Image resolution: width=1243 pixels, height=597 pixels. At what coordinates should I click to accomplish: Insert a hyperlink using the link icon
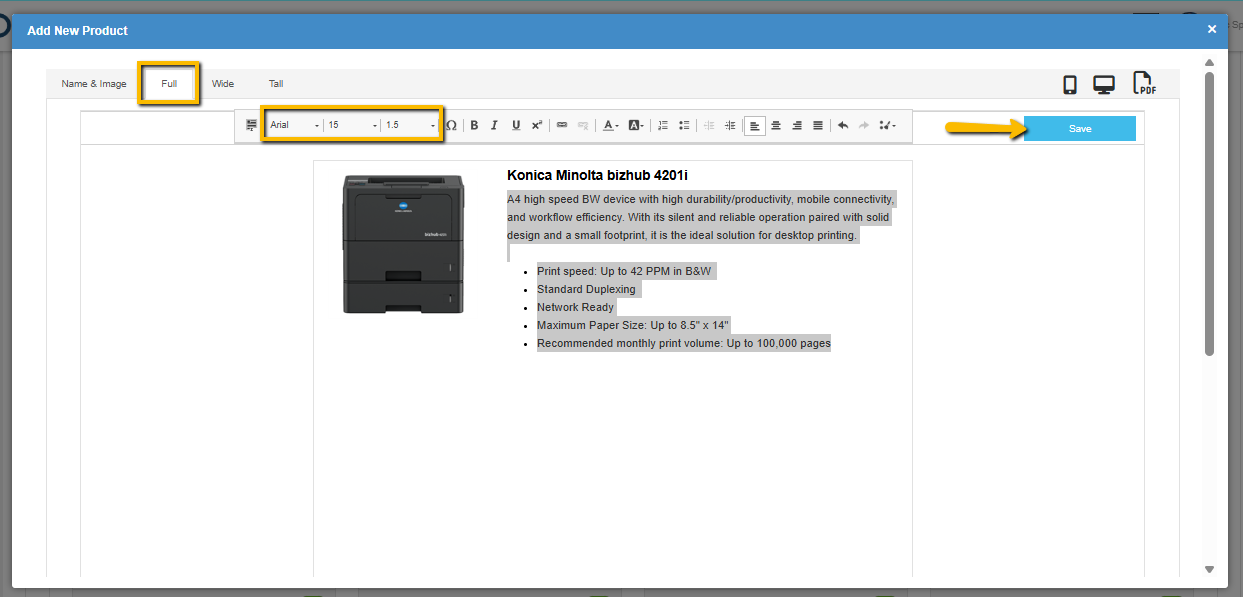(562, 125)
